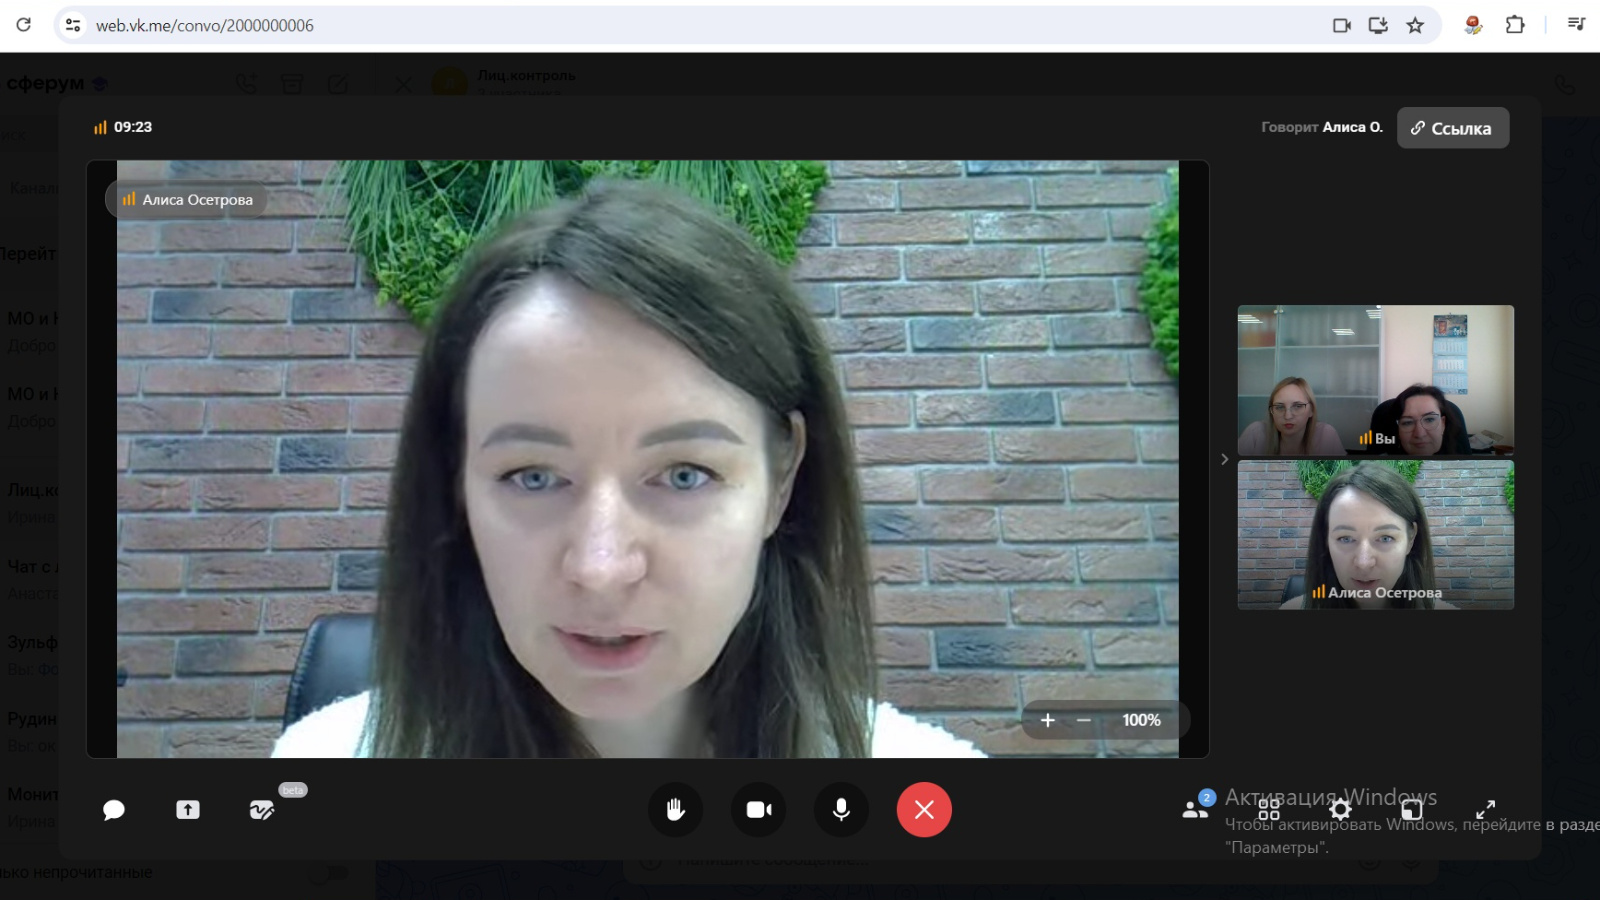Open the call chat panel
This screenshot has width=1600, height=900.
click(114, 810)
